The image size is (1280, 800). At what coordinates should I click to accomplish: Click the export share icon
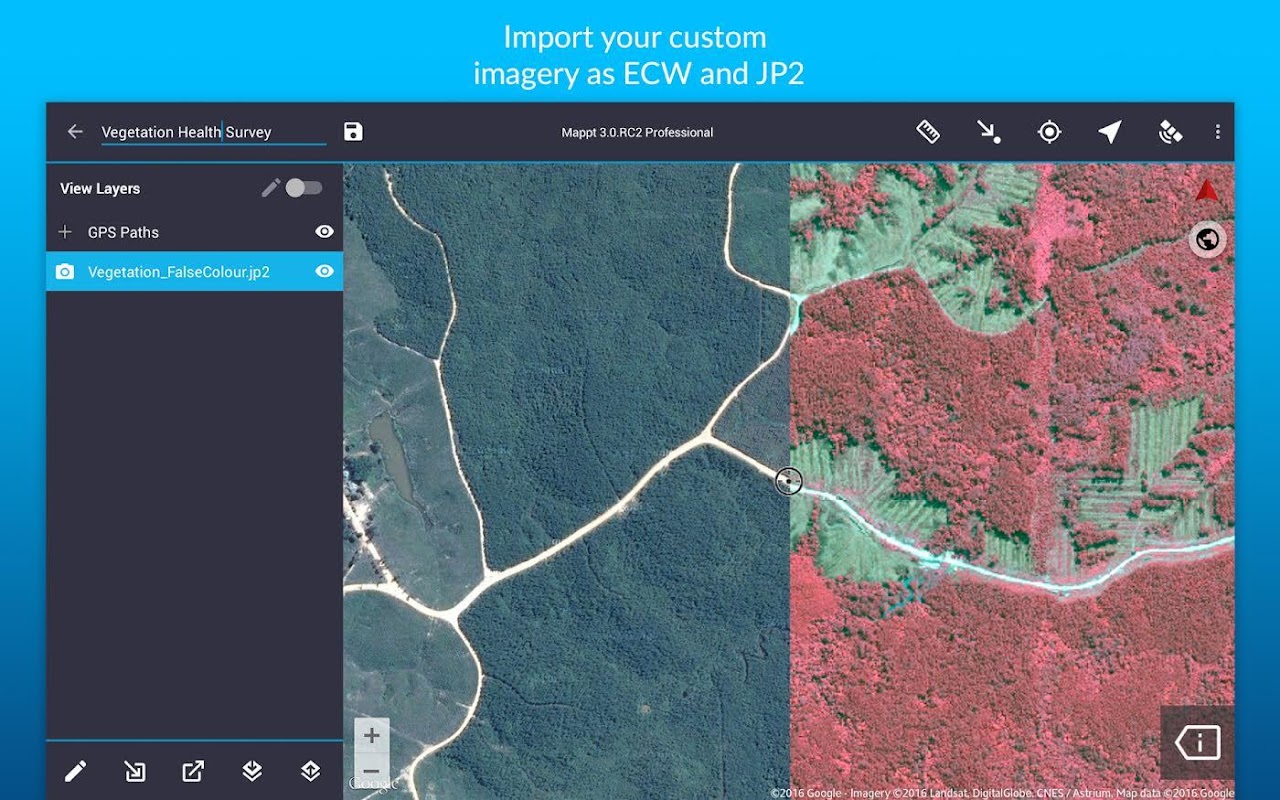(193, 771)
